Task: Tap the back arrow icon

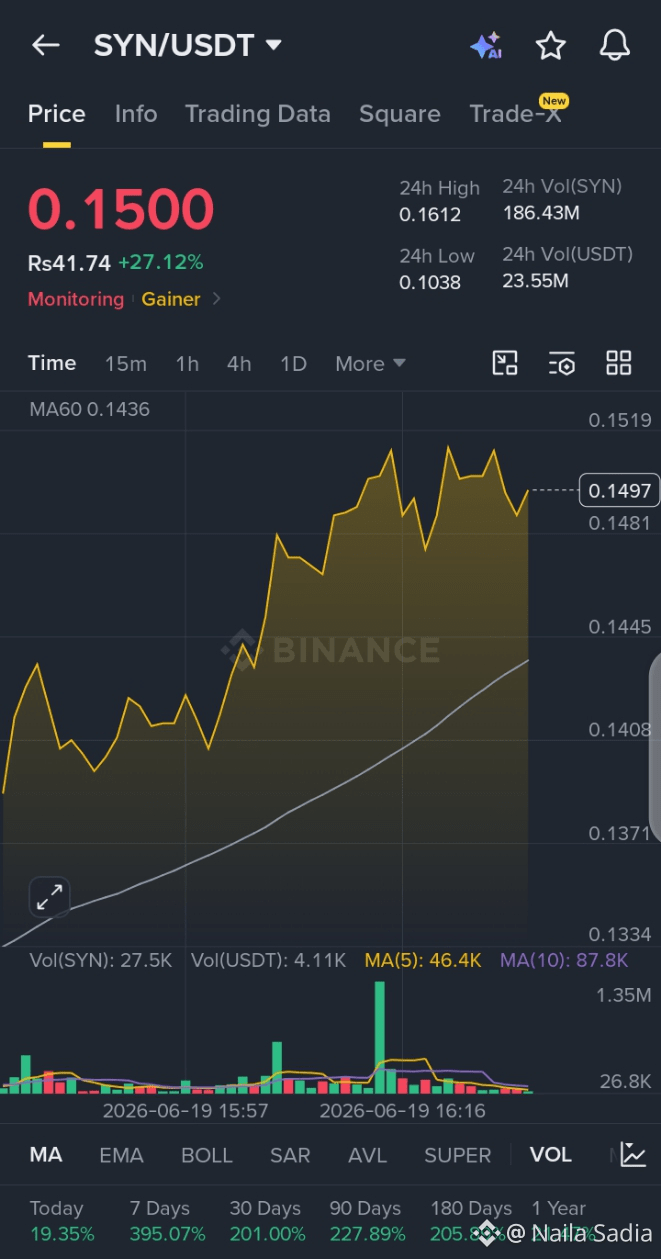Action: [x=46, y=45]
